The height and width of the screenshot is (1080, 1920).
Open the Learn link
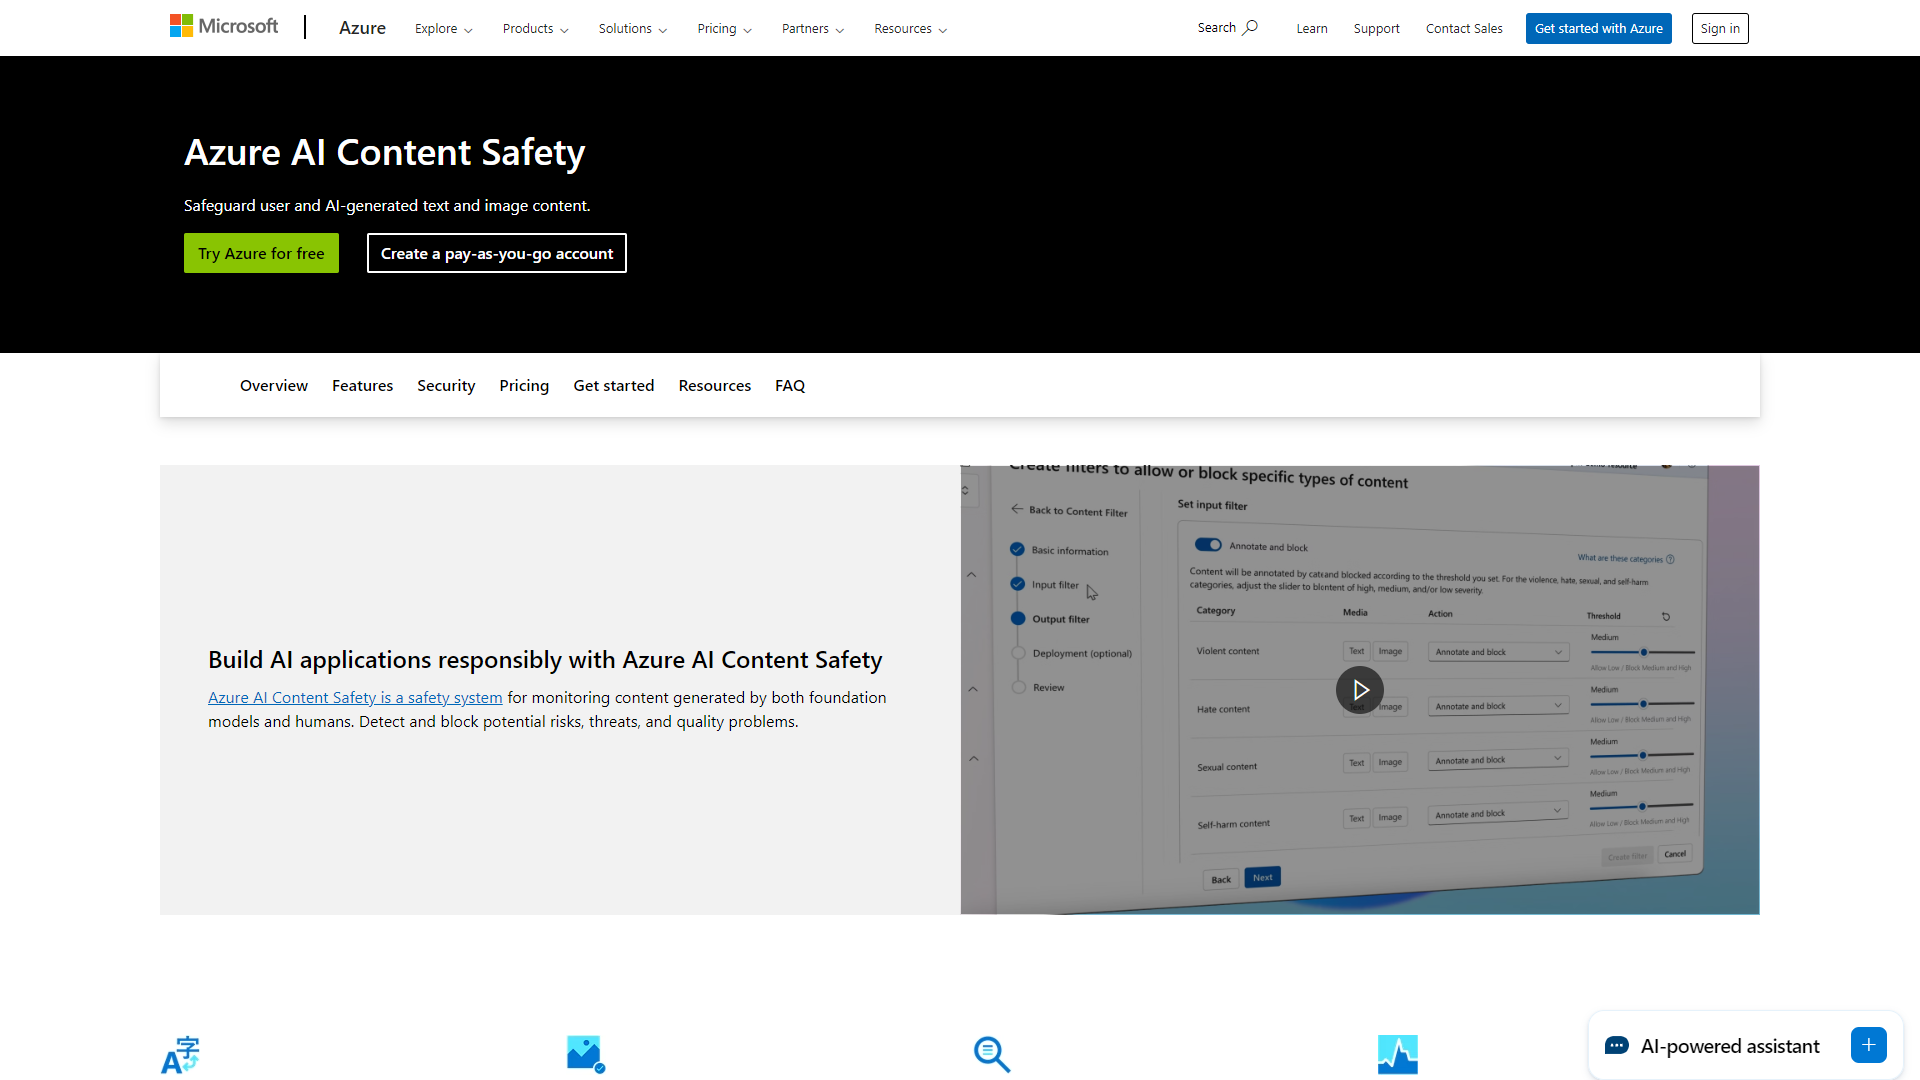click(1312, 28)
